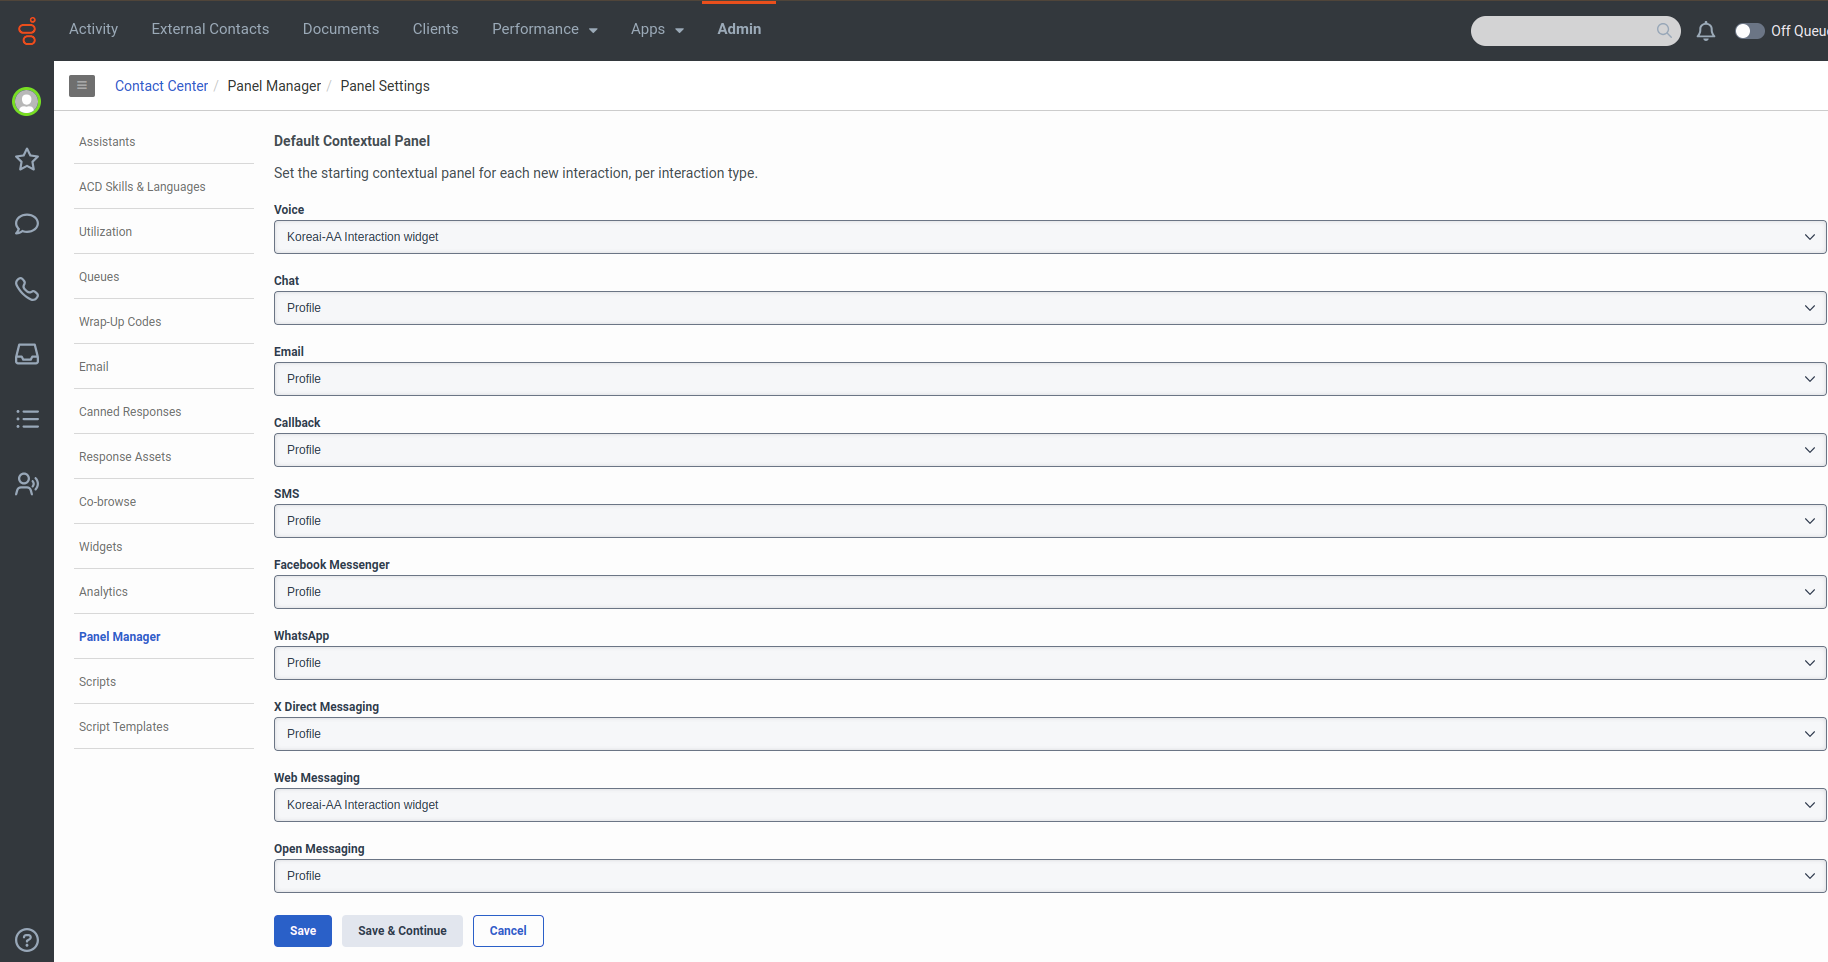Image resolution: width=1828 pixels, height=962 pixels.
Task: Collapse the sidebar with hamburger button
Action: tap(82, 86)
